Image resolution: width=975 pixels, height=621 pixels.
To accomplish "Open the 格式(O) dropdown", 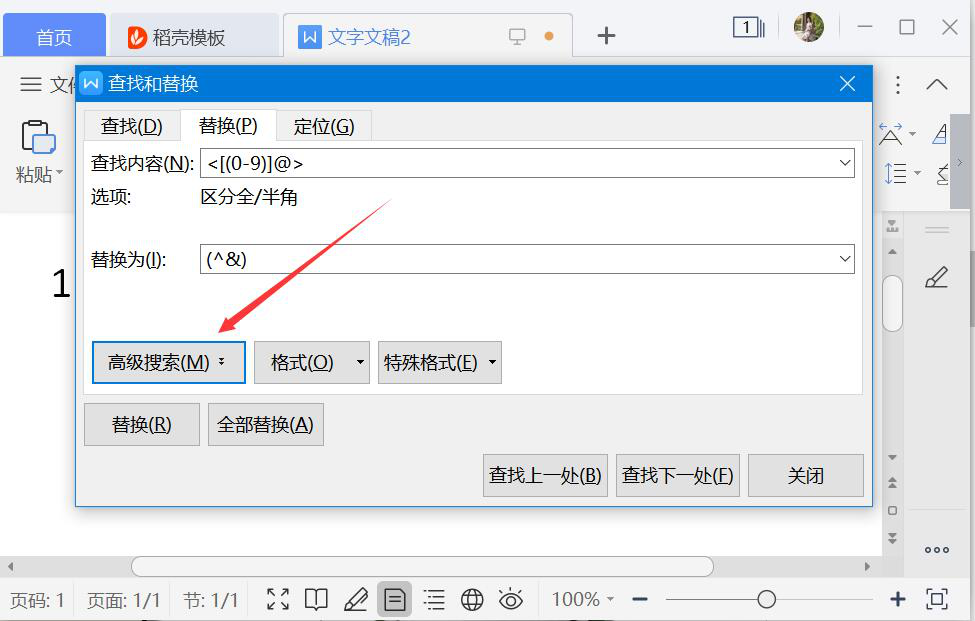I will (x=312, y=362).
